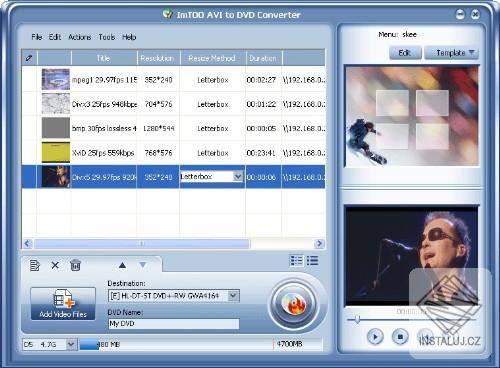Click the properties document icon

35,265
